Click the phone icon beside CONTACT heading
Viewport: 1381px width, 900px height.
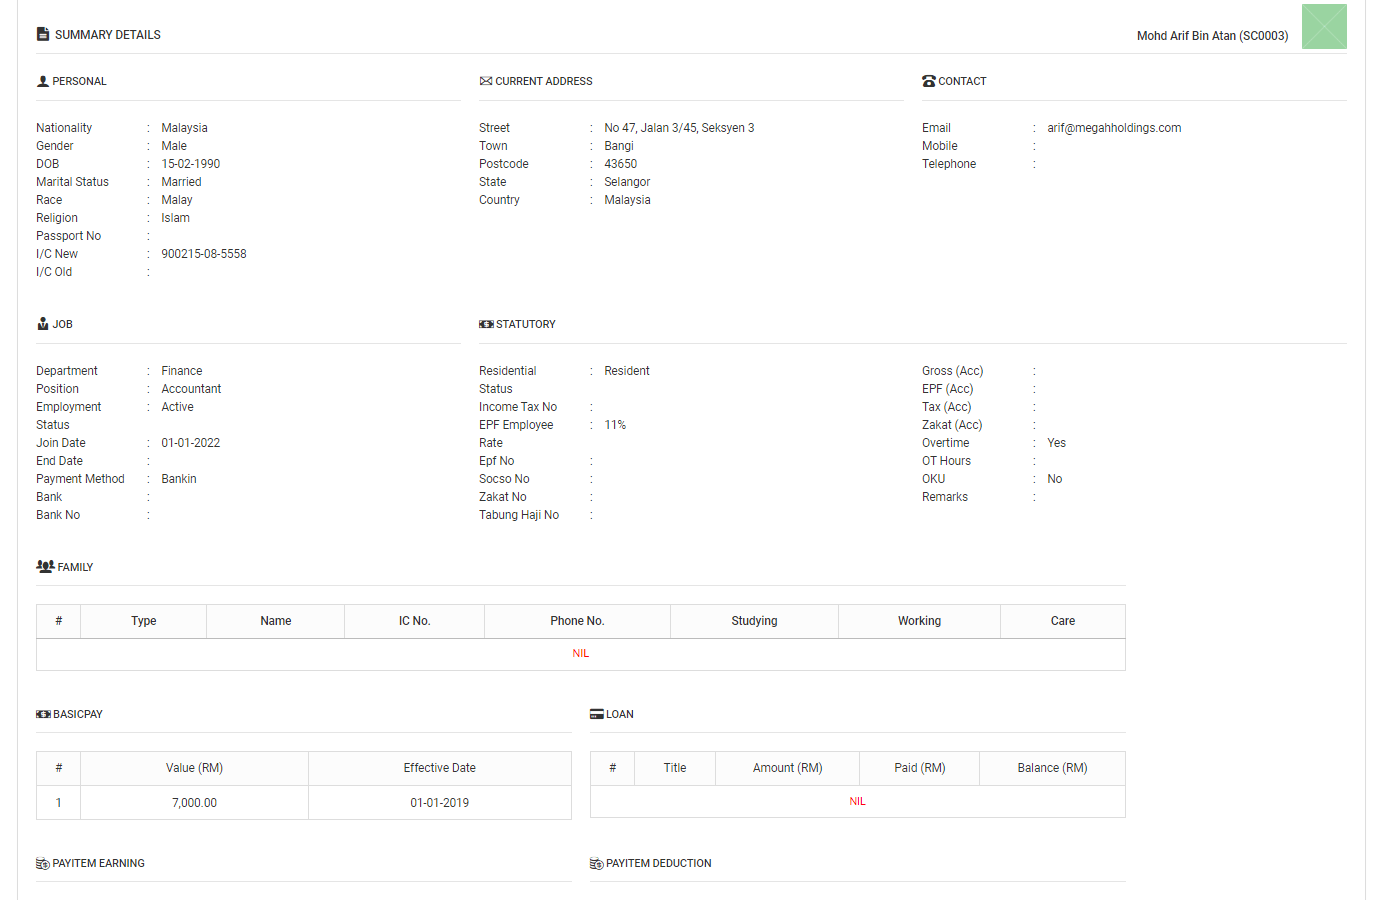[928, 81]
